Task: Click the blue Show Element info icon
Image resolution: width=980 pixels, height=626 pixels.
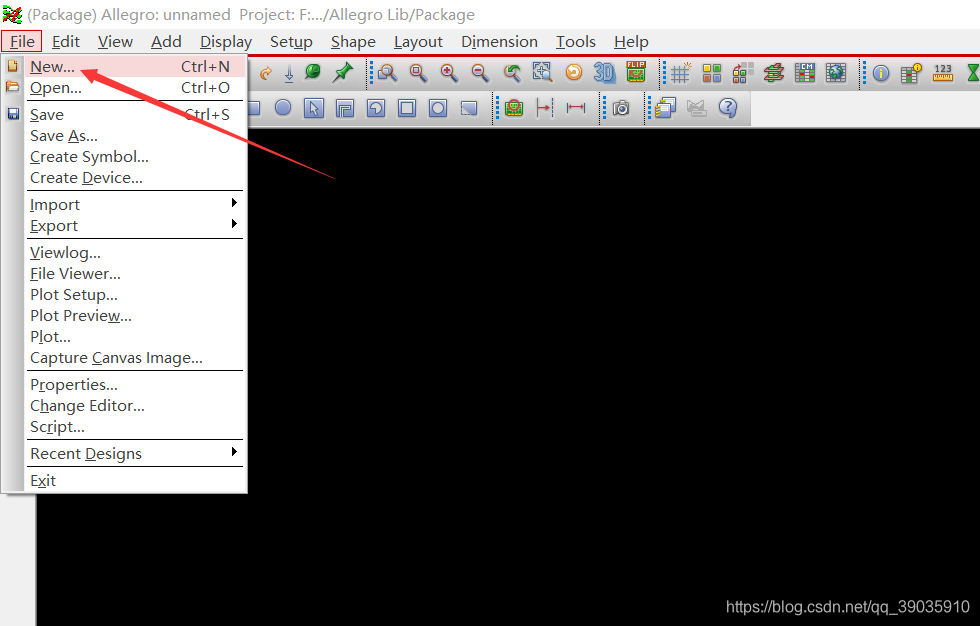Action: point(881,73)
